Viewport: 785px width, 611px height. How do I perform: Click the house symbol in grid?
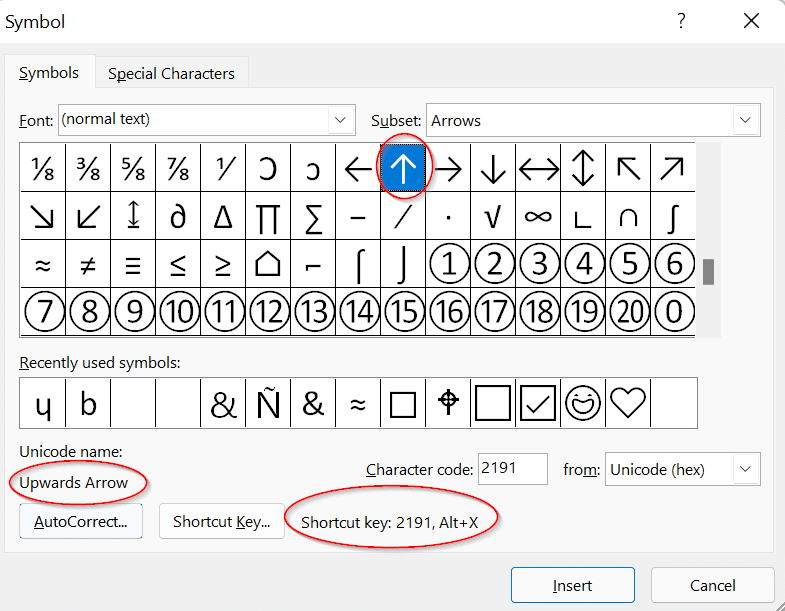pyautogui.click(x=268, y=264)
